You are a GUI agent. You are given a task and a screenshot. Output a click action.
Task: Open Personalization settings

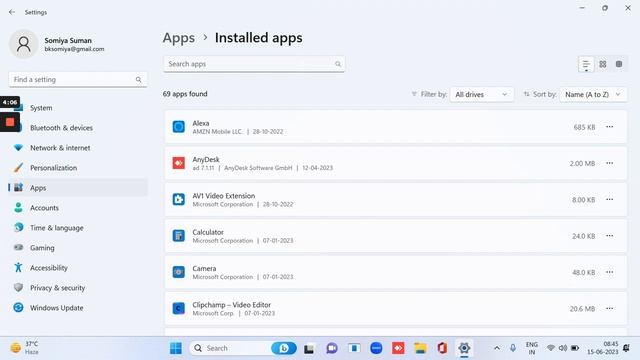78,168
